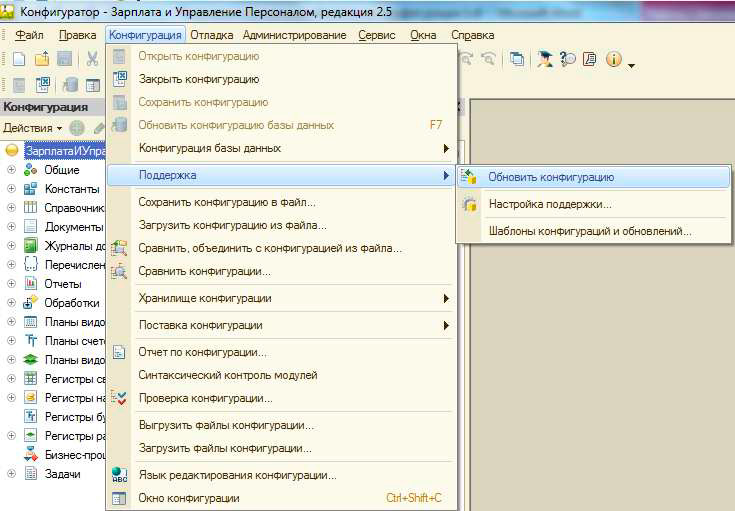Click the graduate-cap assistant icon in toolbar
Image resolution: width=735 pixels, height=511 pixels.
click(545, 59)
